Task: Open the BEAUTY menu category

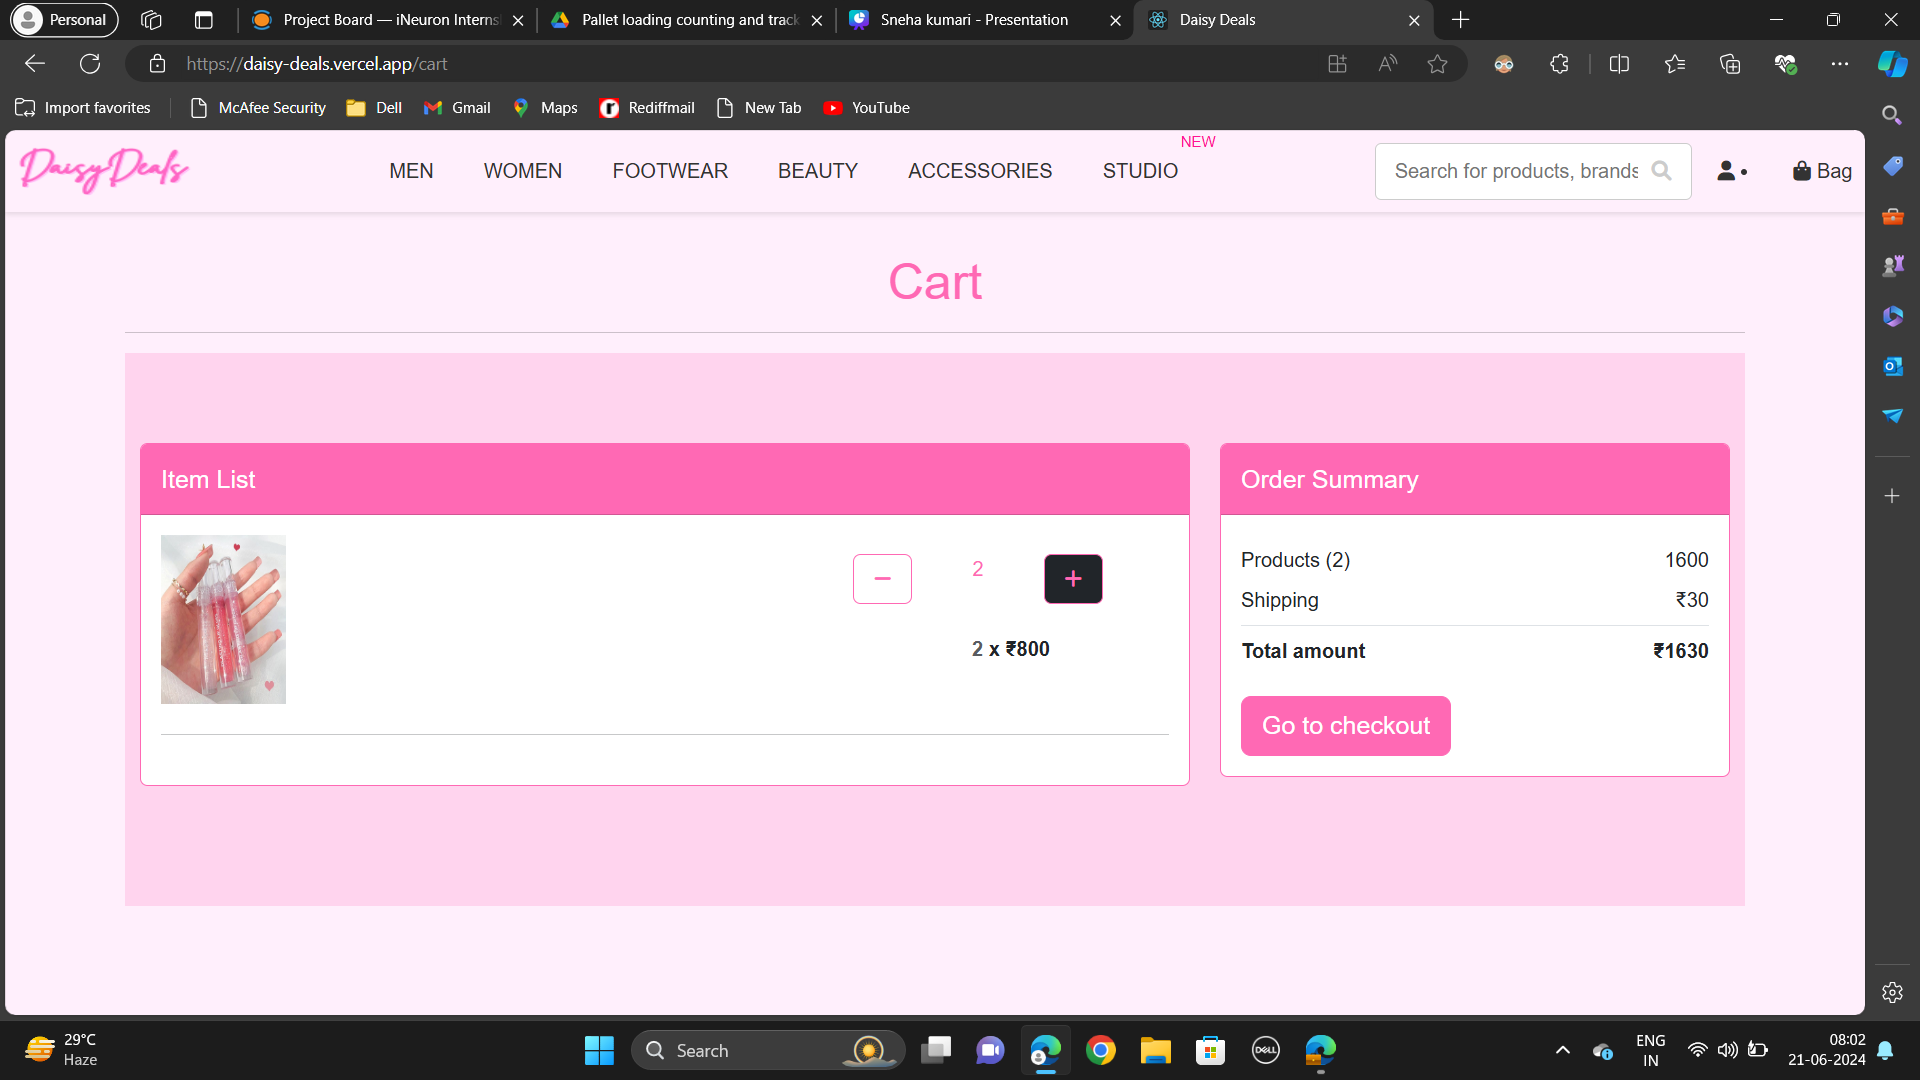Action: [817, 171]
